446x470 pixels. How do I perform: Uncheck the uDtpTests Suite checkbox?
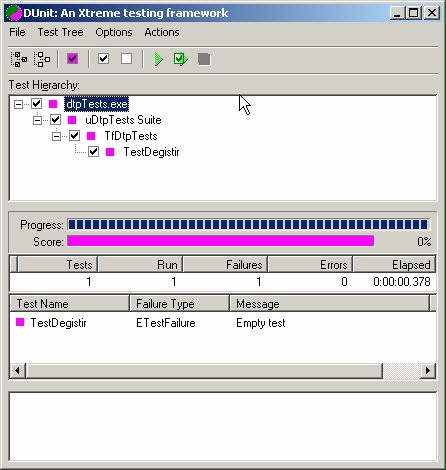[55, 120]
